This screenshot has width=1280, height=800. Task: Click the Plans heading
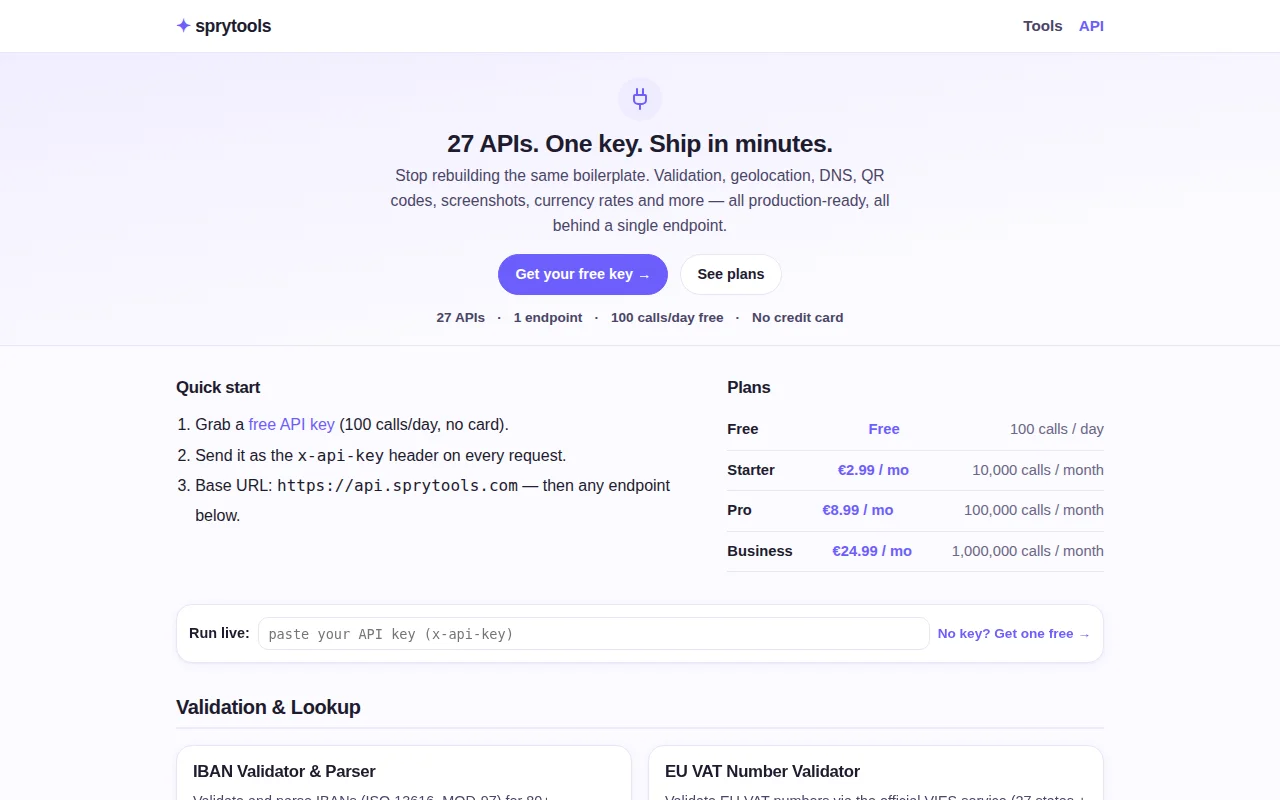click(749, 387)
